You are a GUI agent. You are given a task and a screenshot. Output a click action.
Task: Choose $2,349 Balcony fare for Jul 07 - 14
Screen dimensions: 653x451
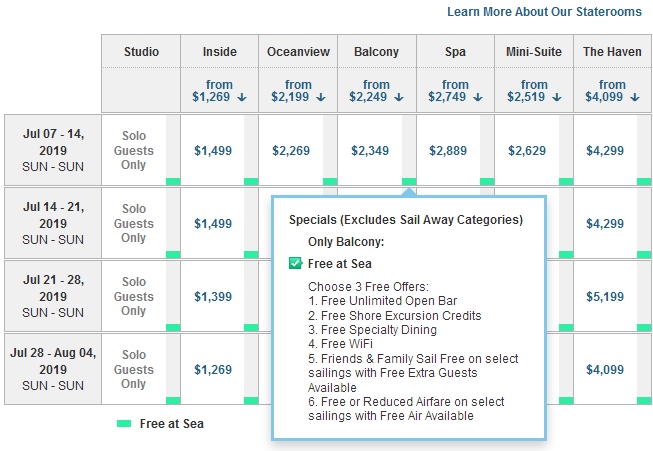tap(370, 151)
